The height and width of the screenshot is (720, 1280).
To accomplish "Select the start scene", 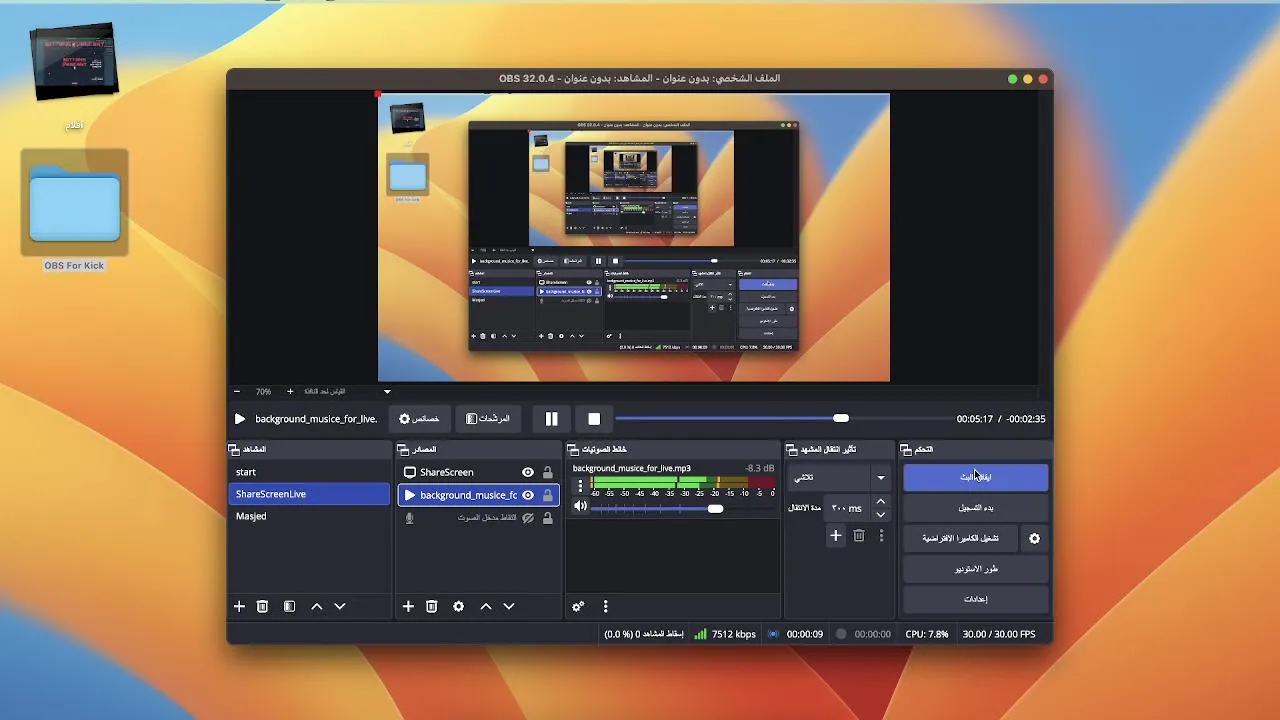I will tap(309, 472).
